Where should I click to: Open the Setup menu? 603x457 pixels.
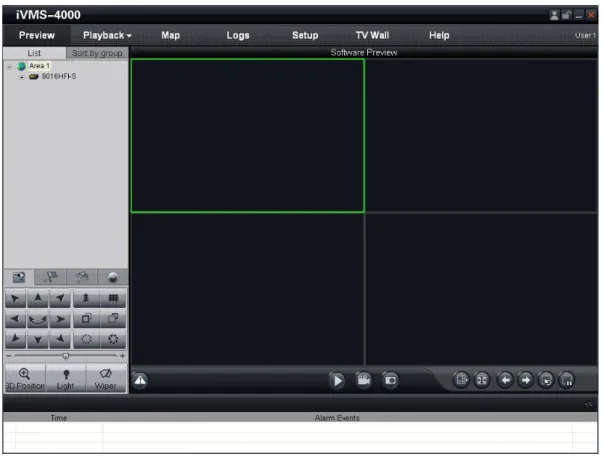[x=305, y=35]
